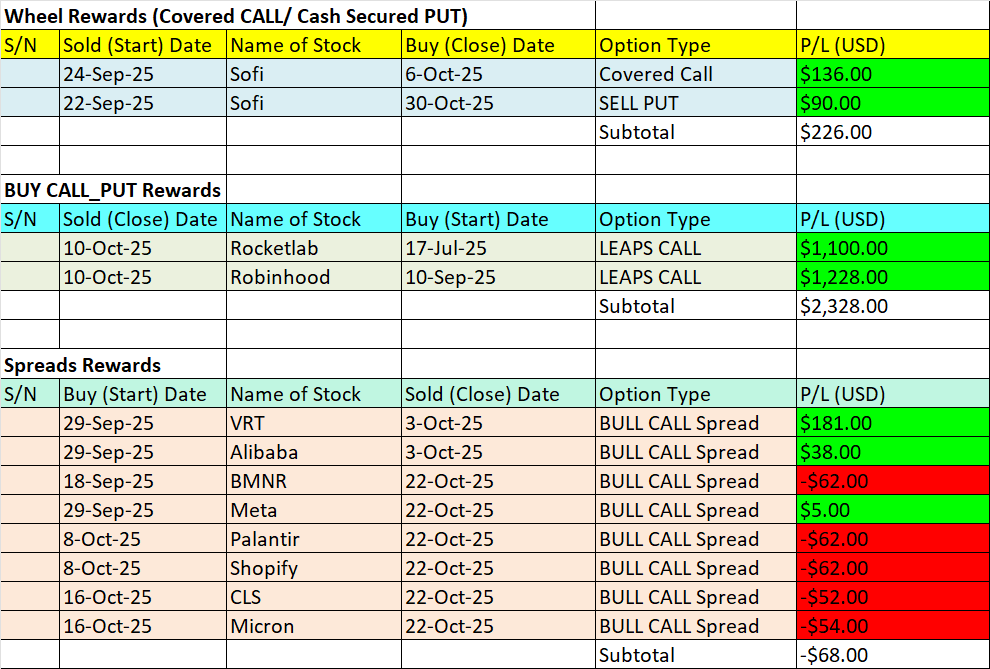Select the $2,328.00 subtotal value cell

point(892,306)
